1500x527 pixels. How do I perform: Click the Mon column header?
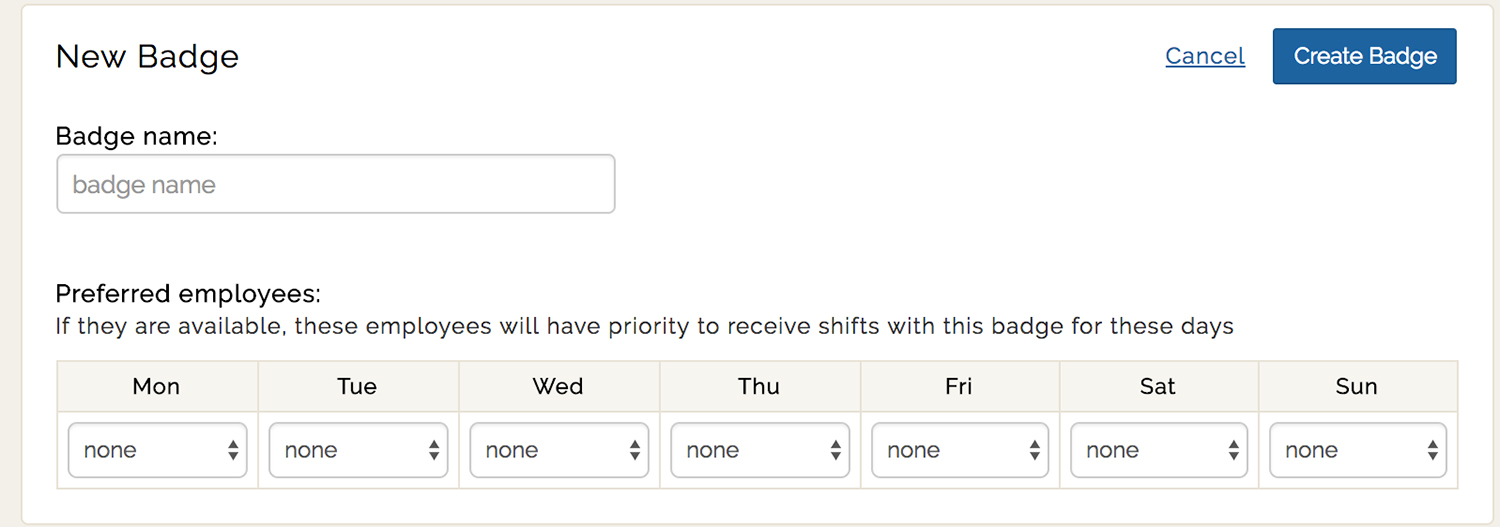[156, 387]
